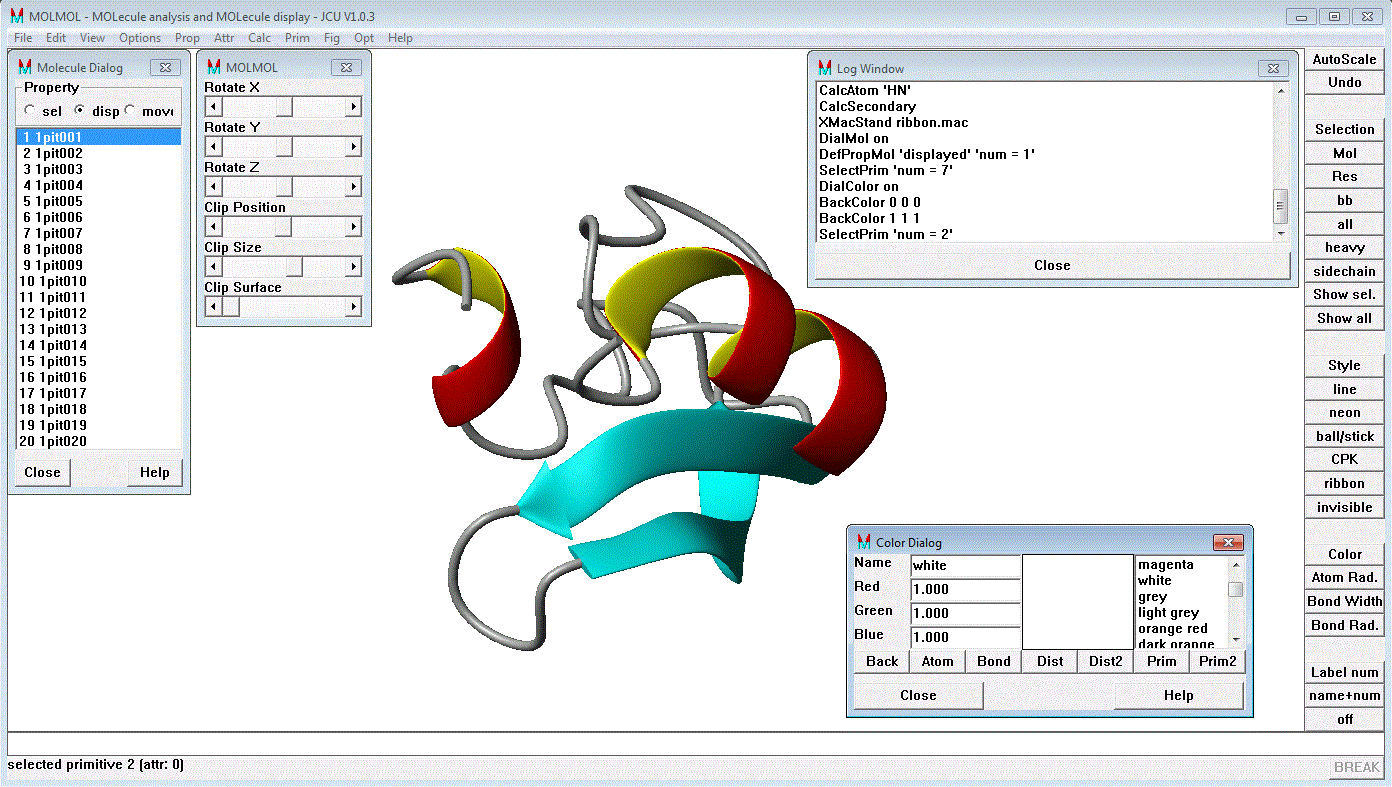Select sidechain atoms

(x=1343, y=271)
